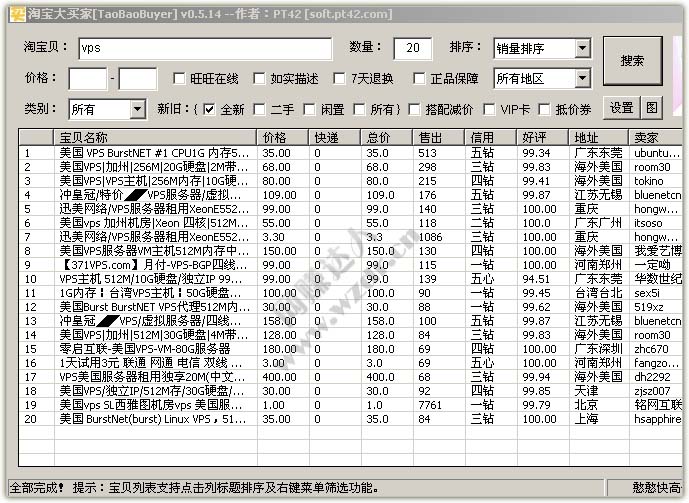Viewport: 689px width, 503px height.
Task: Check the 闲置 condition checkbox
Action: click(309, 109)
